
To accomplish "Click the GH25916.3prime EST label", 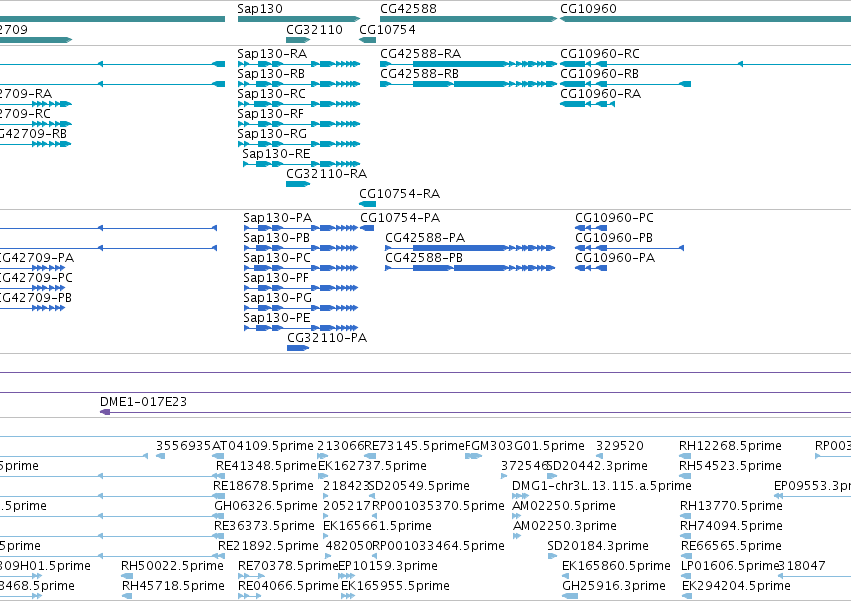I will (614, 586).
